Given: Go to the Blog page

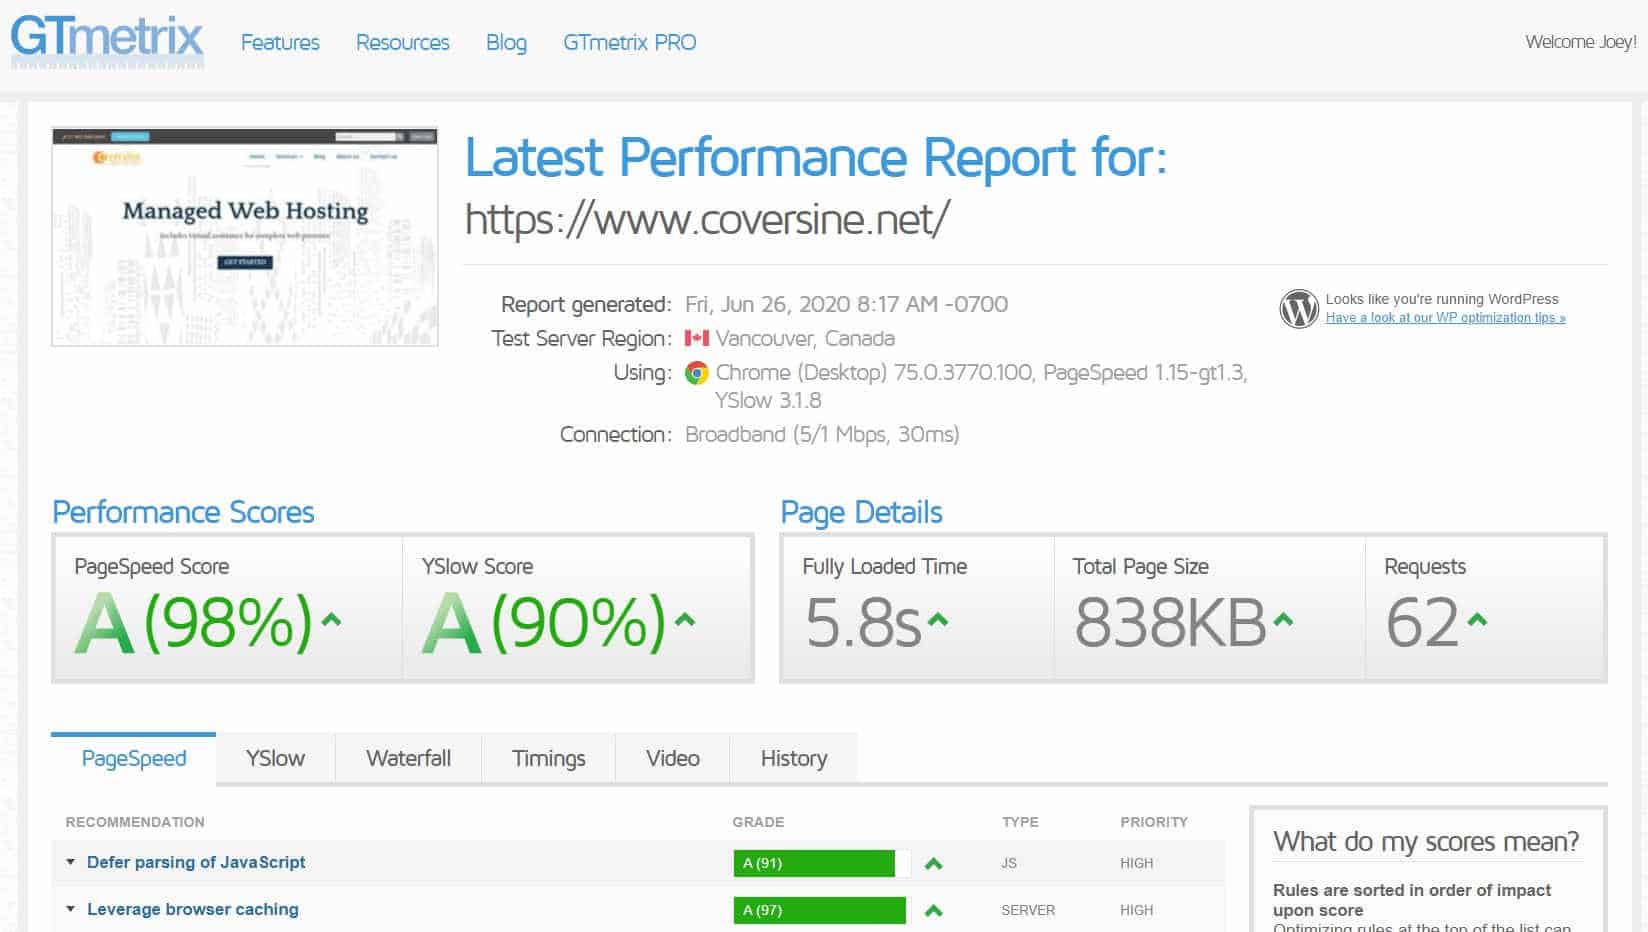Looking at the screenshot, I should point(506,43).
